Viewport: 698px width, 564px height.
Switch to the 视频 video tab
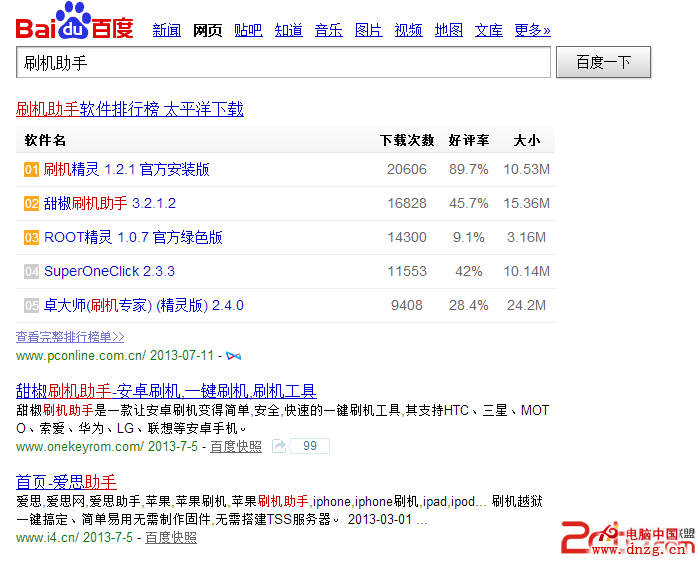click(409, 30)
